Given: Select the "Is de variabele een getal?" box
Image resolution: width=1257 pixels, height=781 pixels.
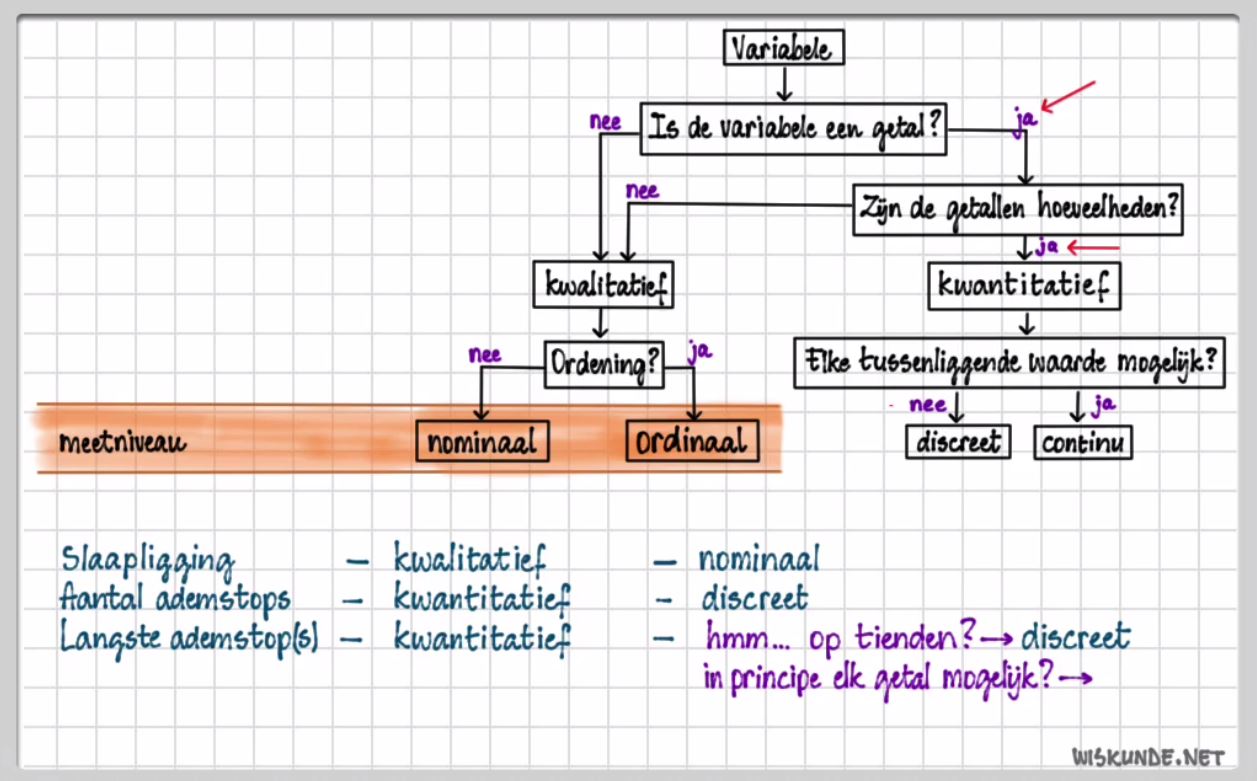Looking at the screenshot, I should click(794, 129).
